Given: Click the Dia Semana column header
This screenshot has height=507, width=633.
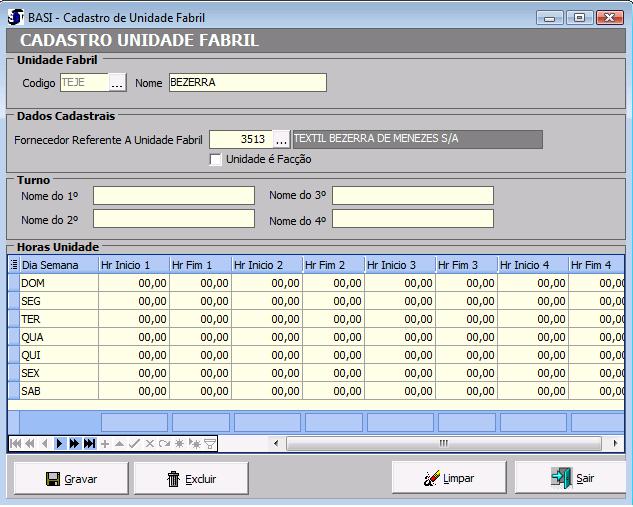Looking at the screenshot, I should click(57, 265).
